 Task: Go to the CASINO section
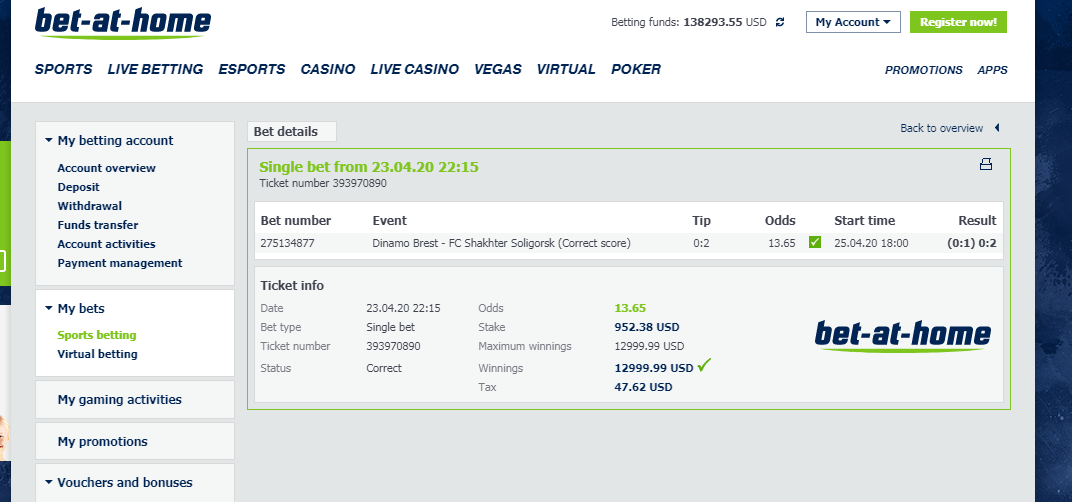[x=327, y=69]
